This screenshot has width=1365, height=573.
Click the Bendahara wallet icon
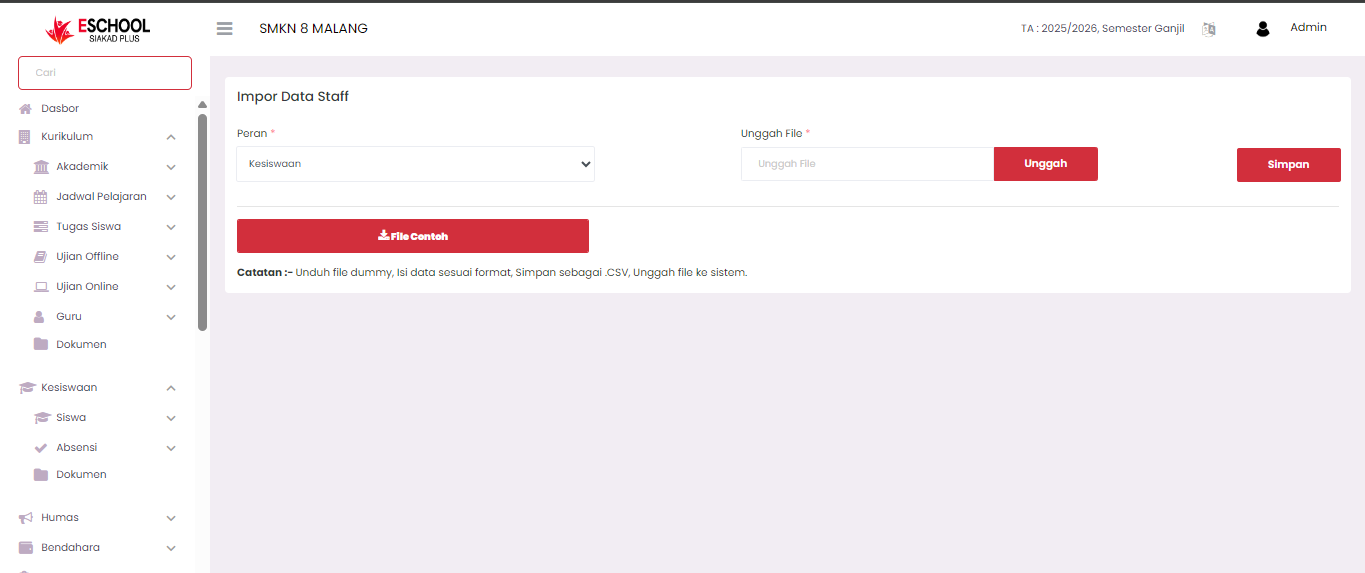click(x=26, y=548)
